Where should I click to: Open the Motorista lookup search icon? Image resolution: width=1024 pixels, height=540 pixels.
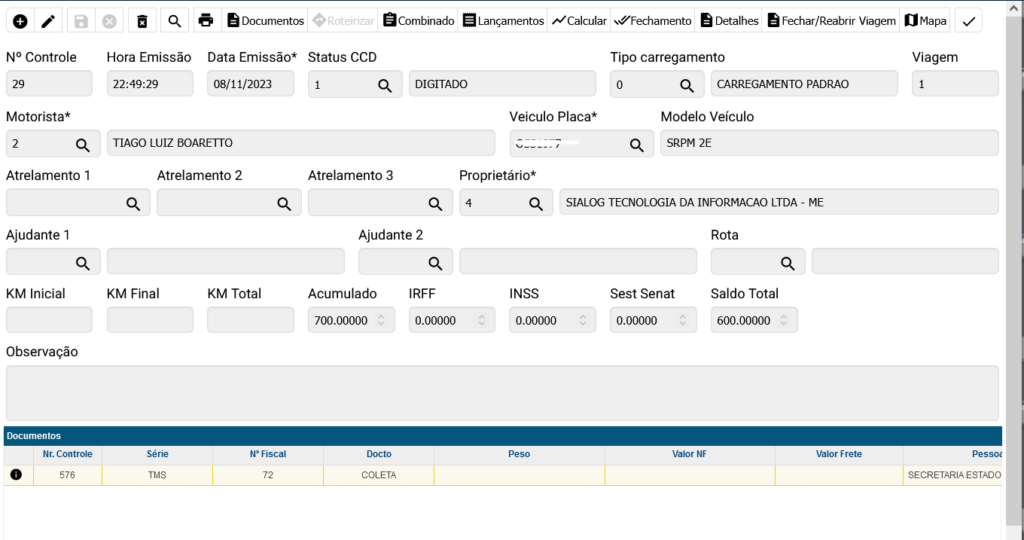tap(83, 145)
